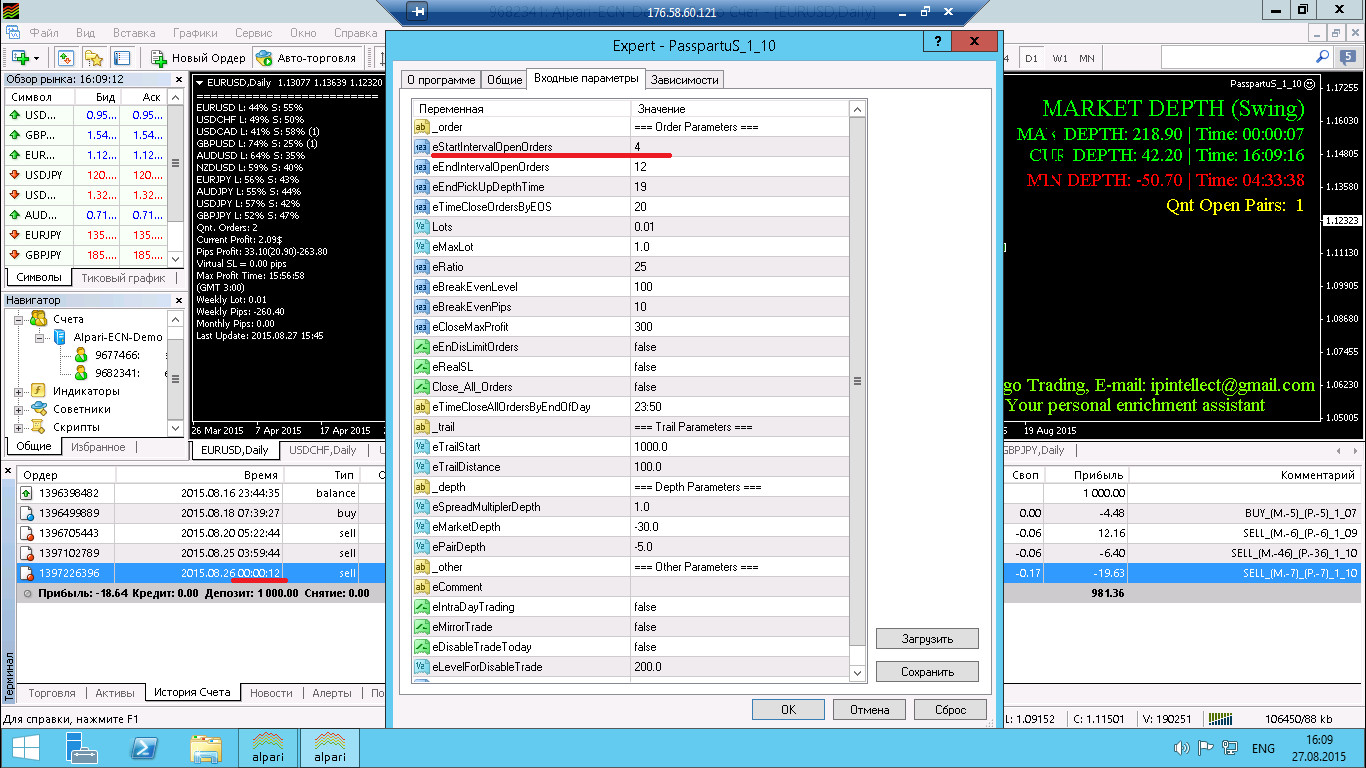Click the Новый Ордер toolbar button

click(198, 58)
